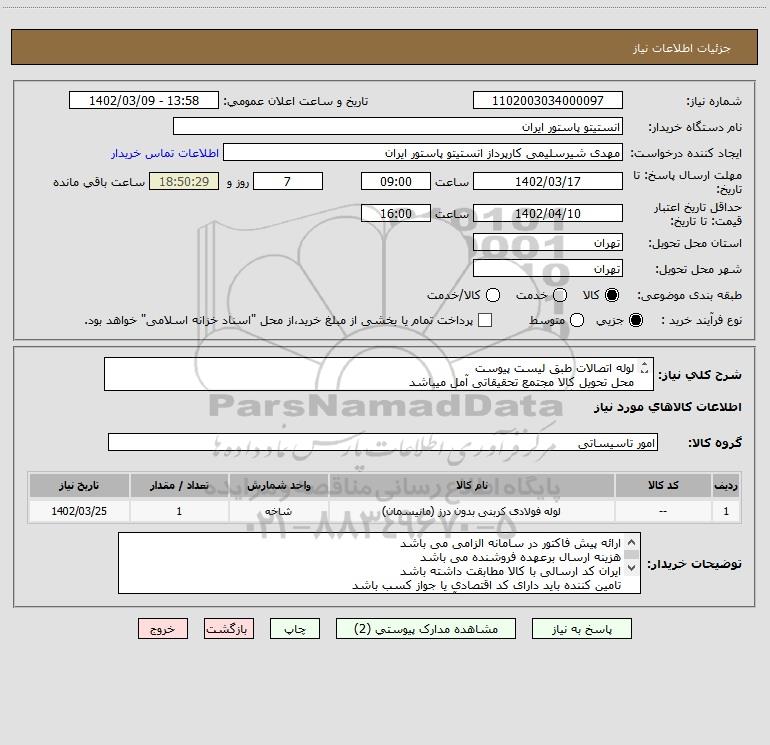
Task: Click the شماره نیاز number field
Action: point(548,100)
